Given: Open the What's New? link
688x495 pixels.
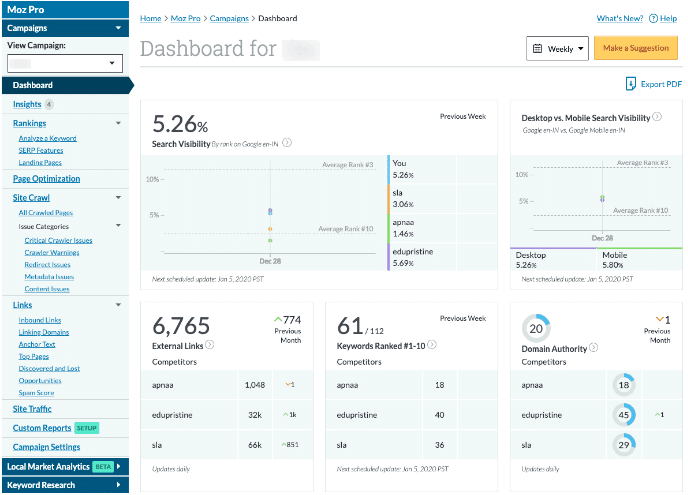Looking at the screenshot, I should (620, 18).
